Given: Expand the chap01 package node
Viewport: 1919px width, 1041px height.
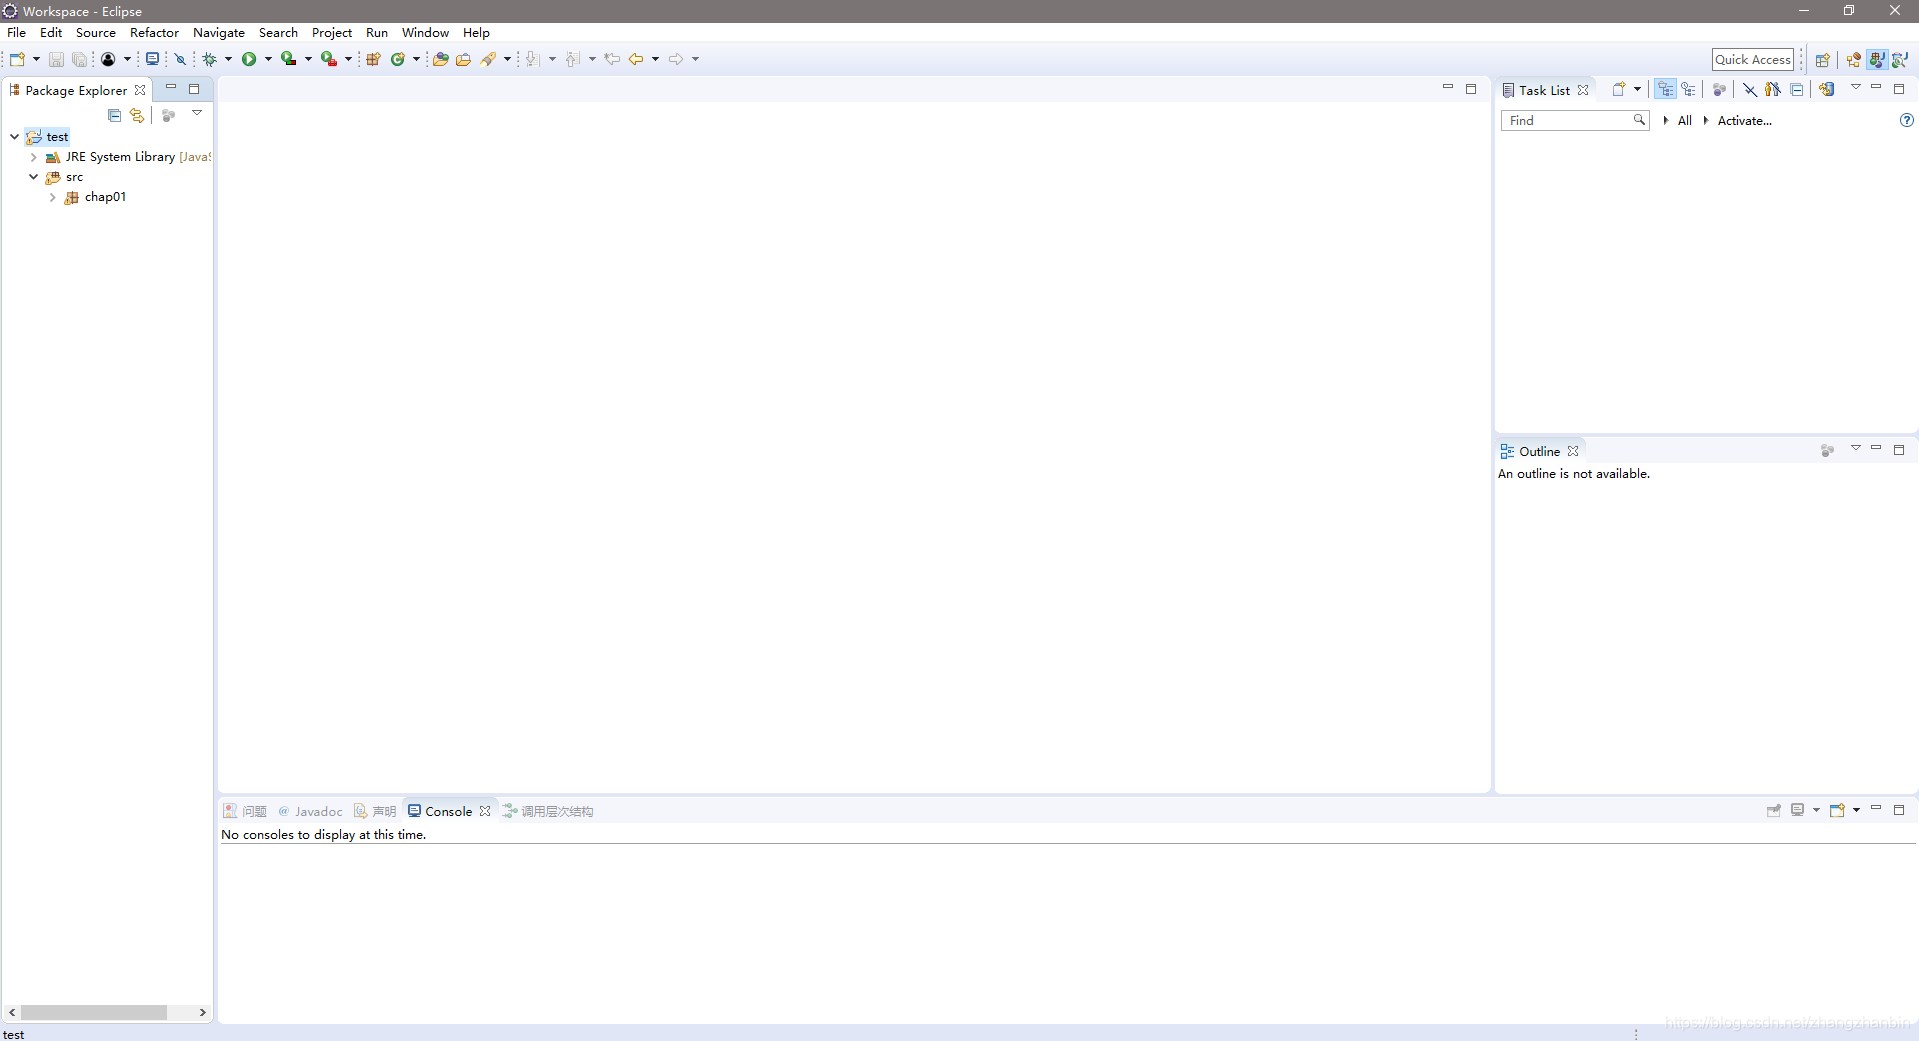Looking at the screenshot, I should pyautogui.click(x=52, y=197).
